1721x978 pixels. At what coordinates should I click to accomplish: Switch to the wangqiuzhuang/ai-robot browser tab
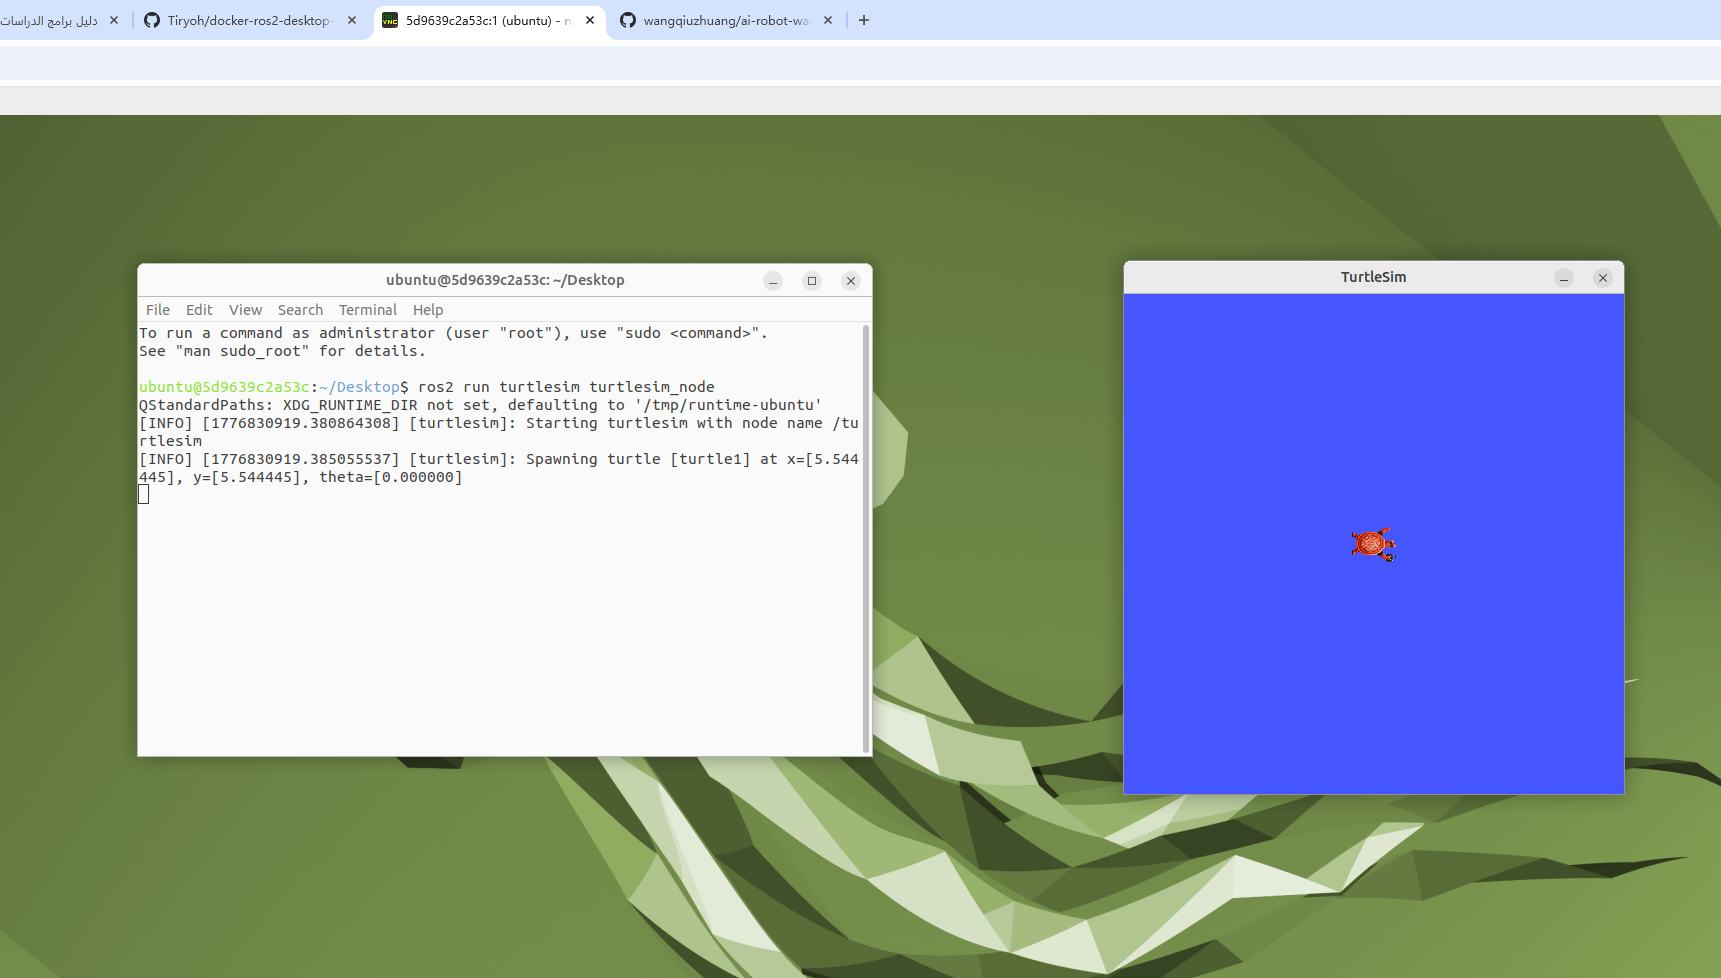726,20
